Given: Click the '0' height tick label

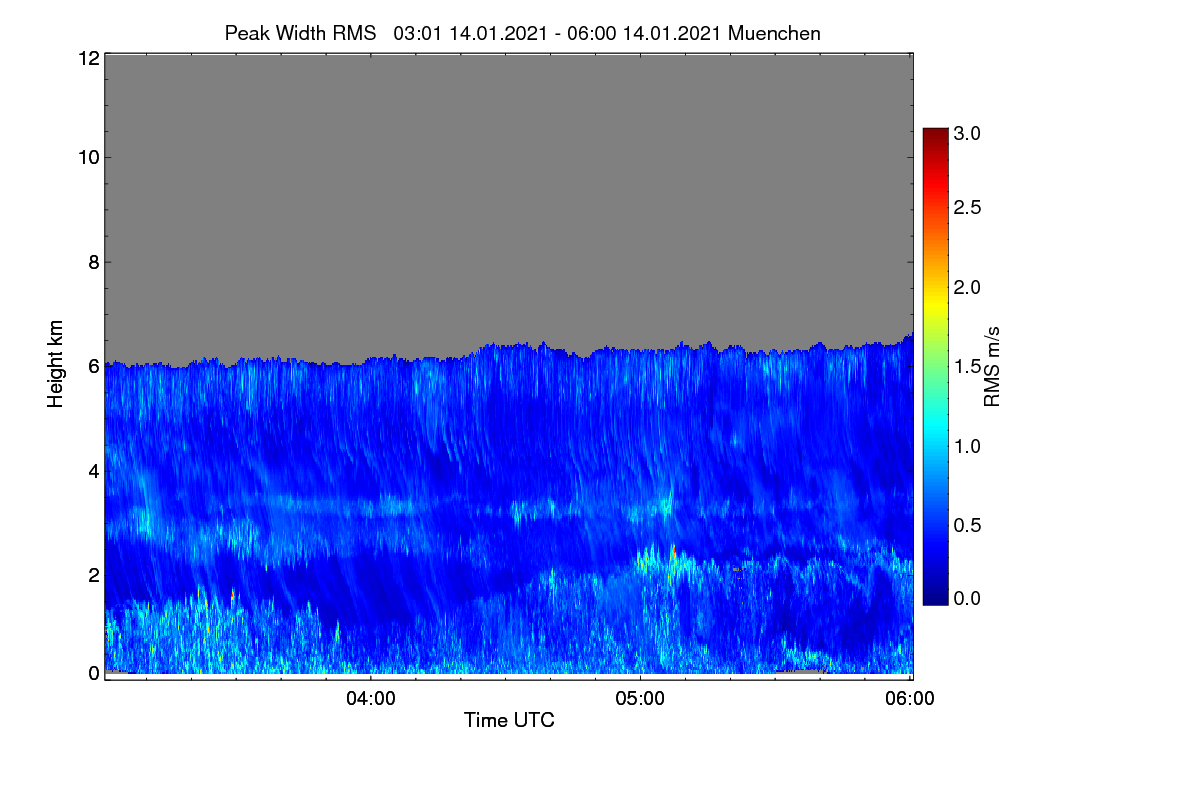Looking at the screenshot, I should point(93,673).
